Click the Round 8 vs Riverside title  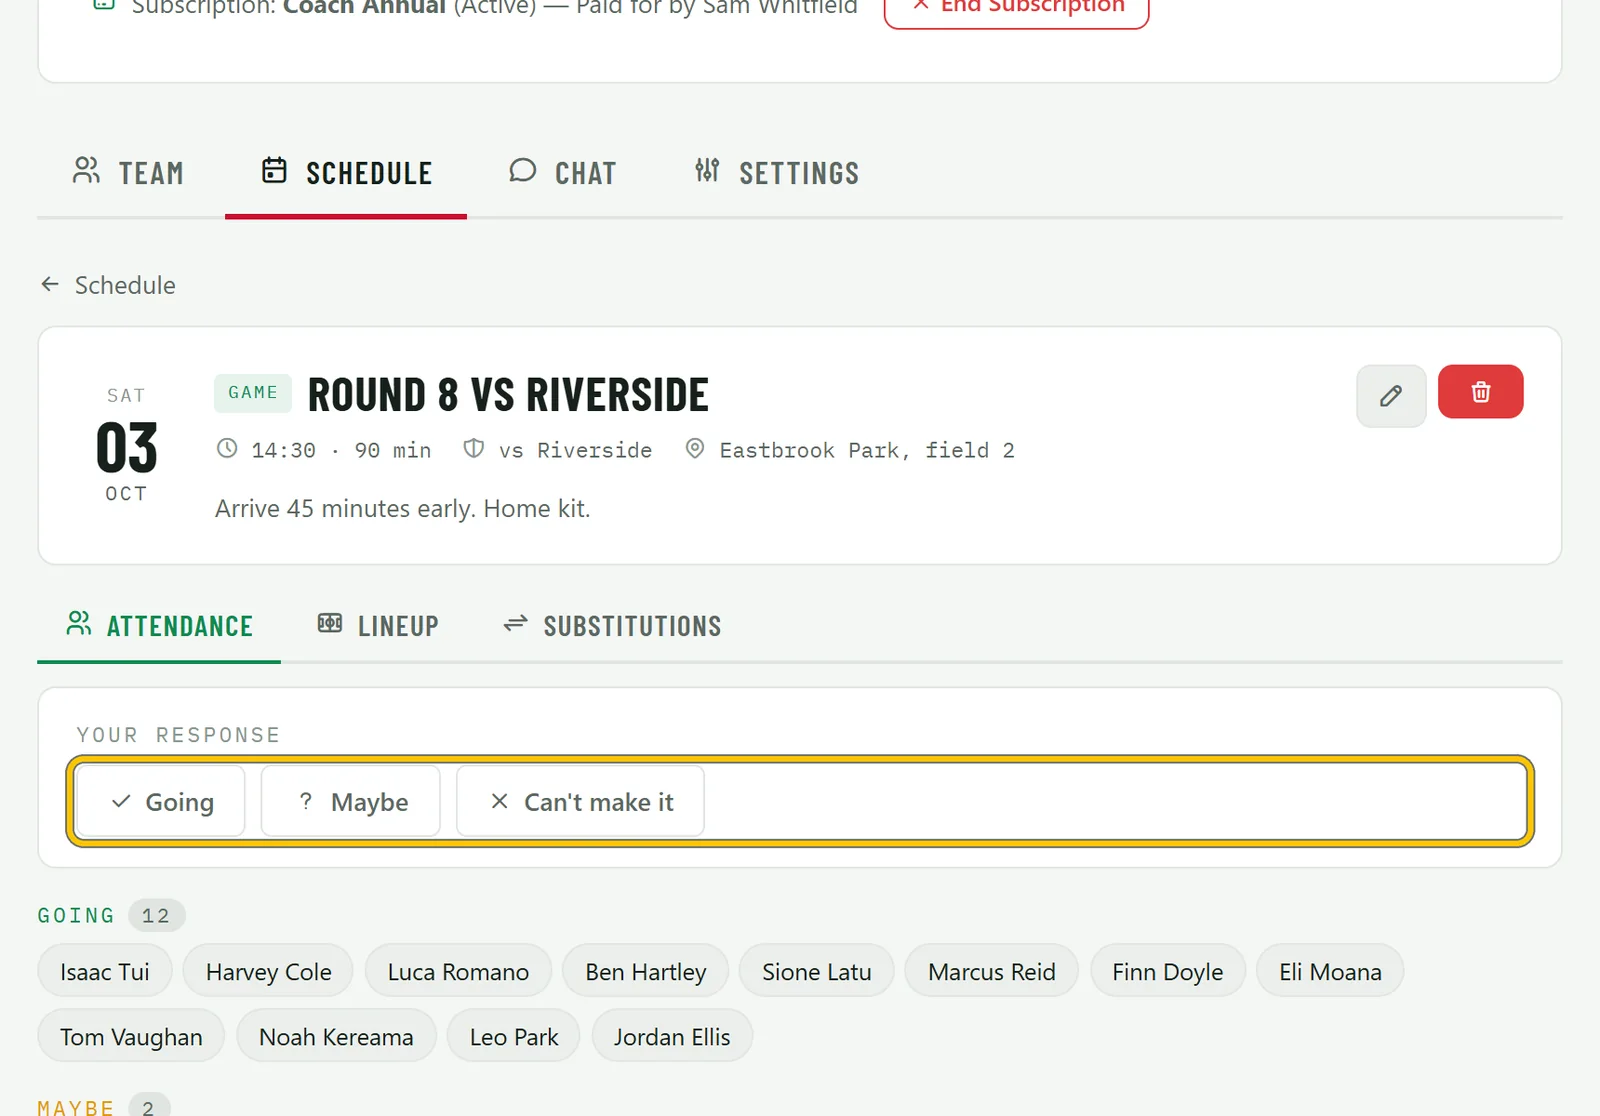[x=508, y=395]
